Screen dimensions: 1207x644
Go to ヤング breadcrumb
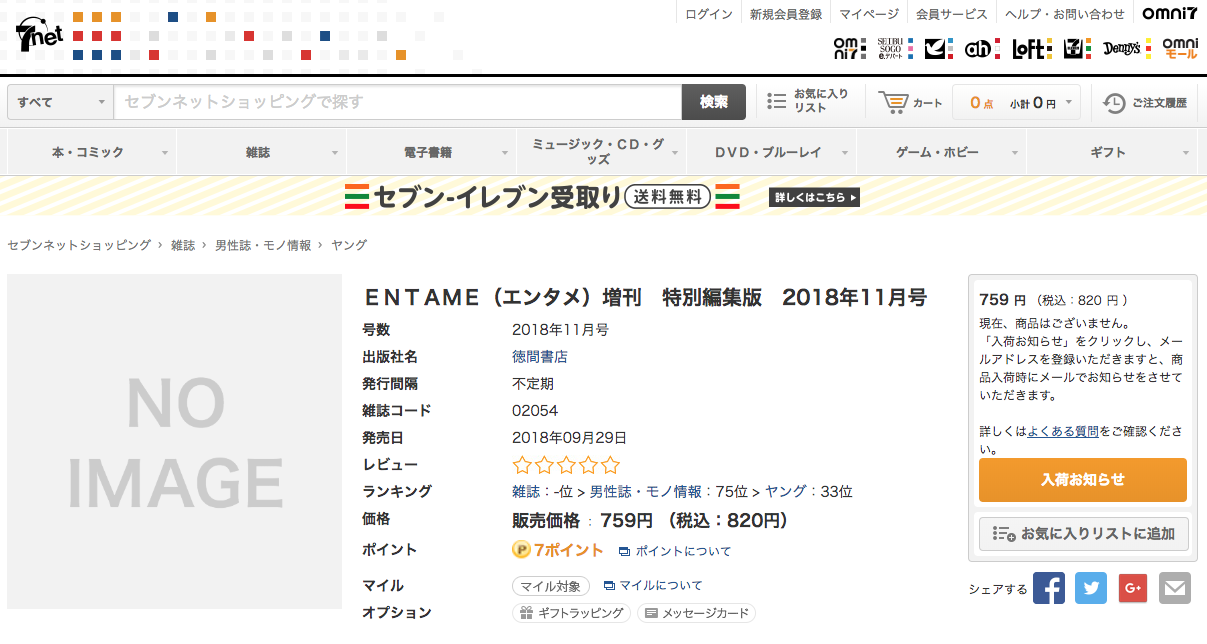pyautogui.click(x=349, y=245)
